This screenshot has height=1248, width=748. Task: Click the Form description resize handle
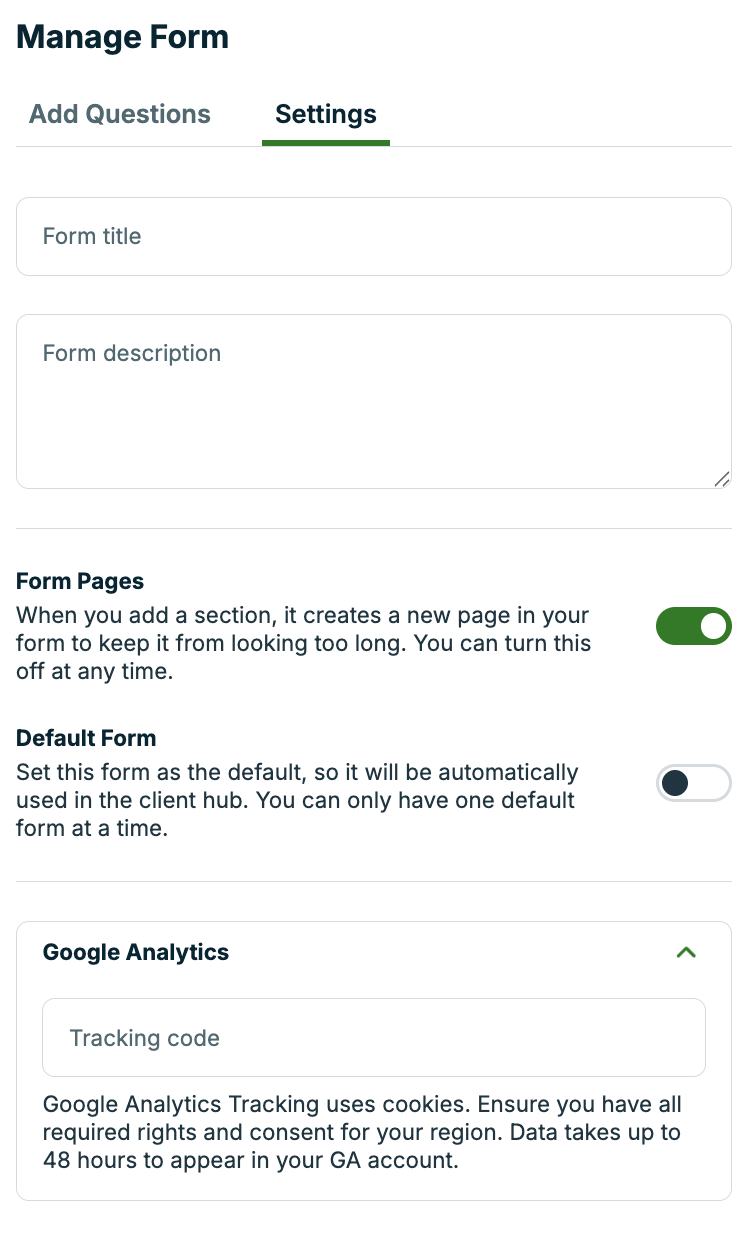click(x=722, y=479)
